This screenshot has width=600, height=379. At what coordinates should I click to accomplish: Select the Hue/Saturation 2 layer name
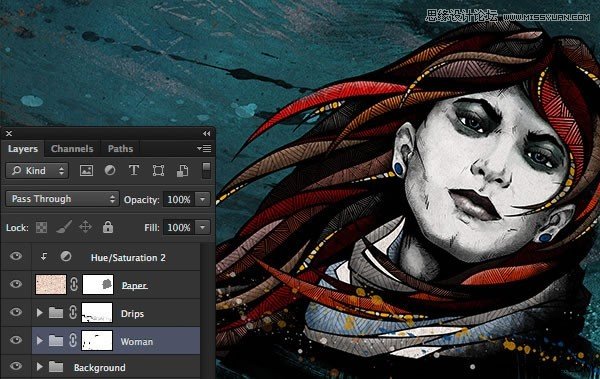click(128, 258)
